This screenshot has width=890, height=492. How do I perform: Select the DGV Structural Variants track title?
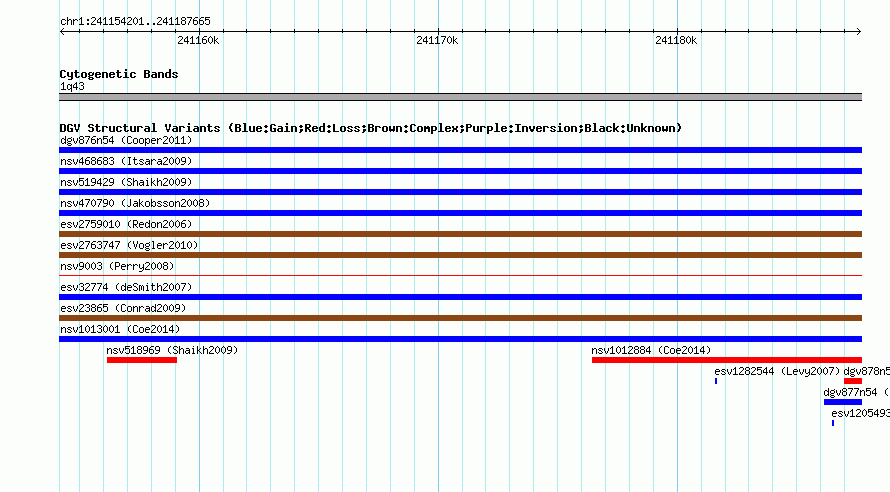point(371,128)
